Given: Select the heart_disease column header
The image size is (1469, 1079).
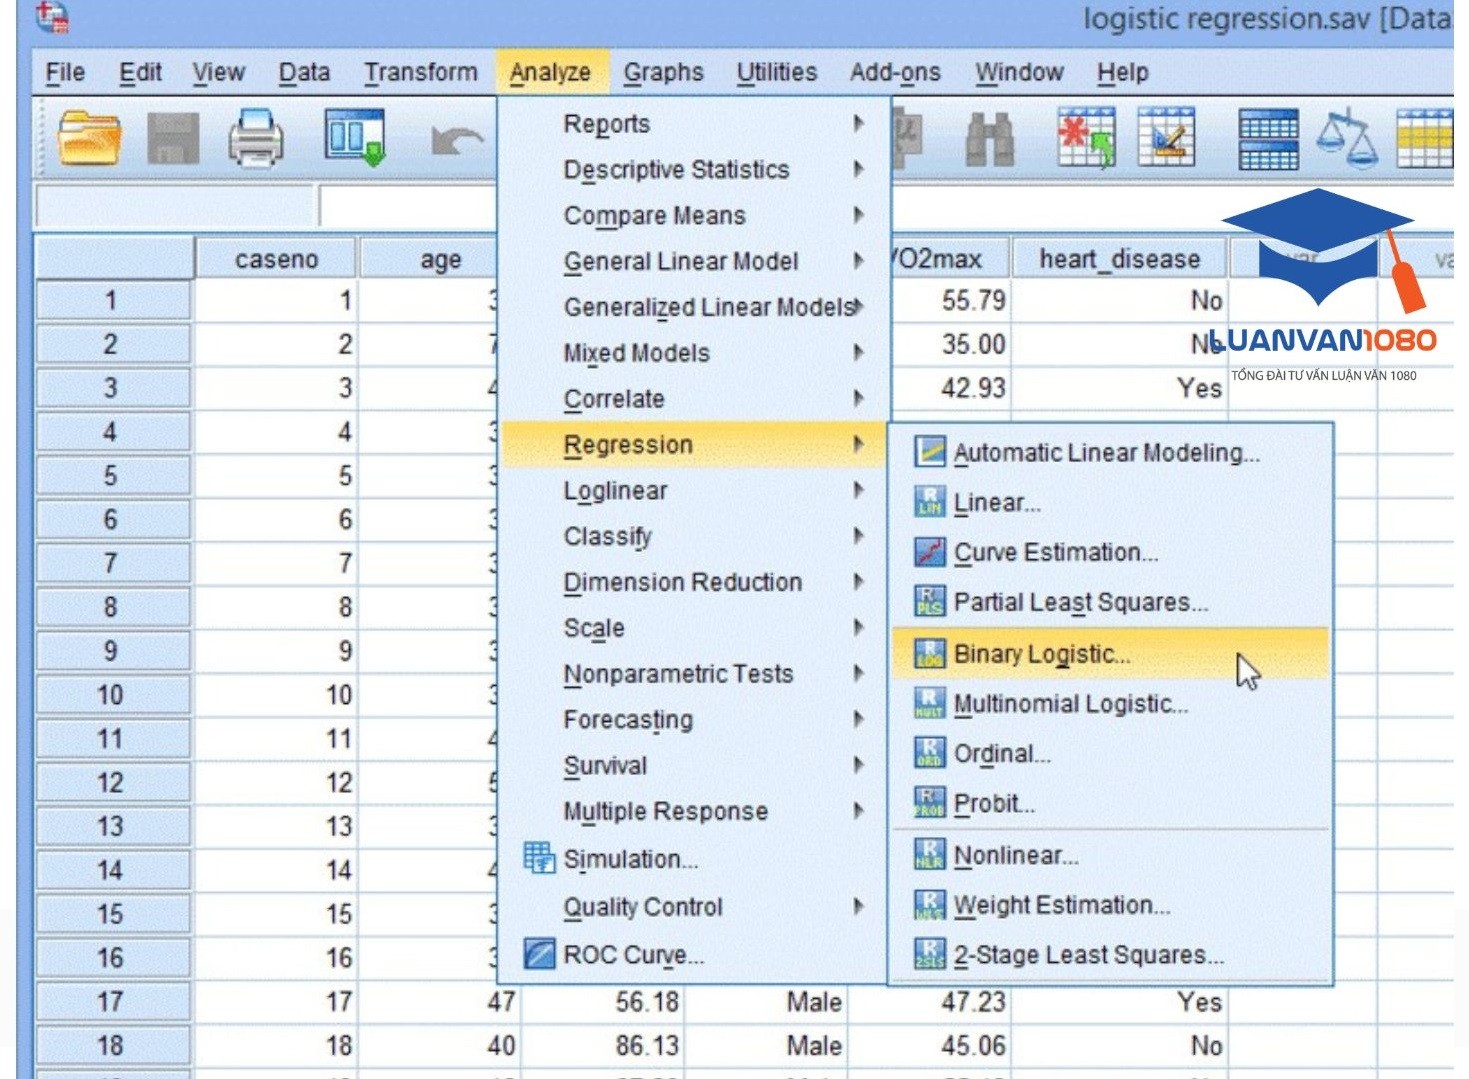Looking at the screenshot, I should coord(1119,259).
